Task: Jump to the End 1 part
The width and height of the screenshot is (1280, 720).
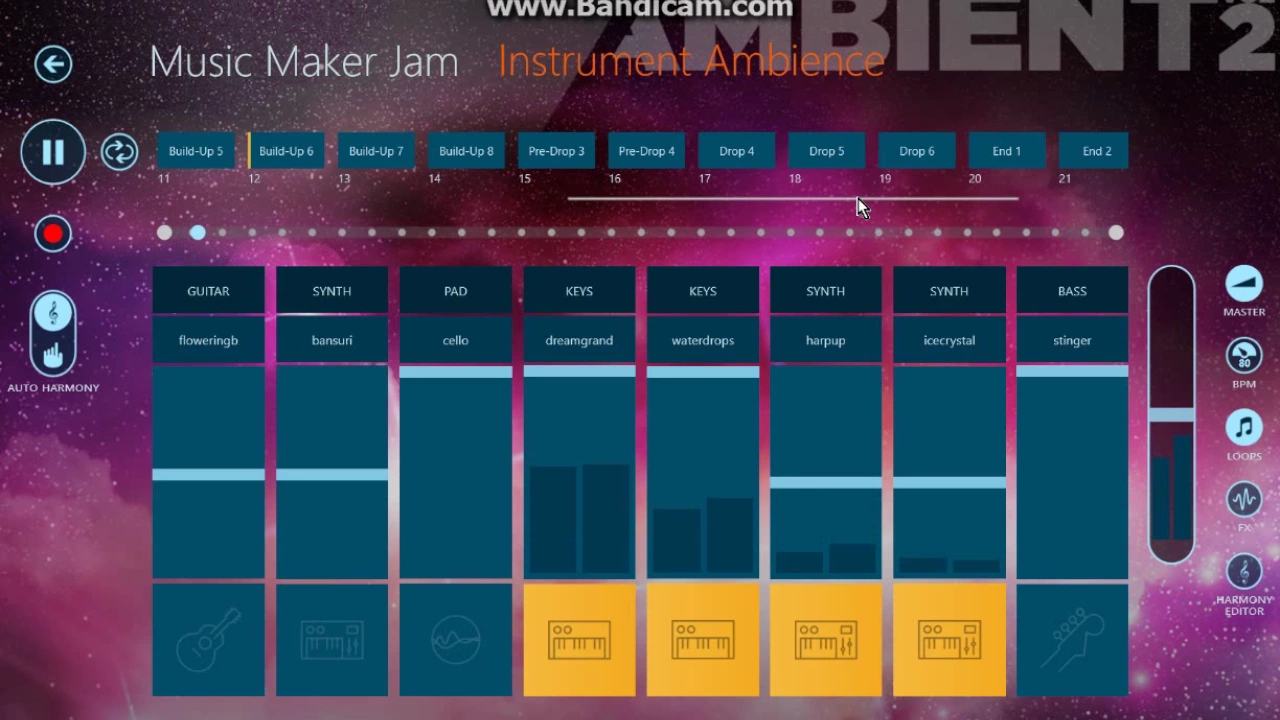Action: (1006, 151)
